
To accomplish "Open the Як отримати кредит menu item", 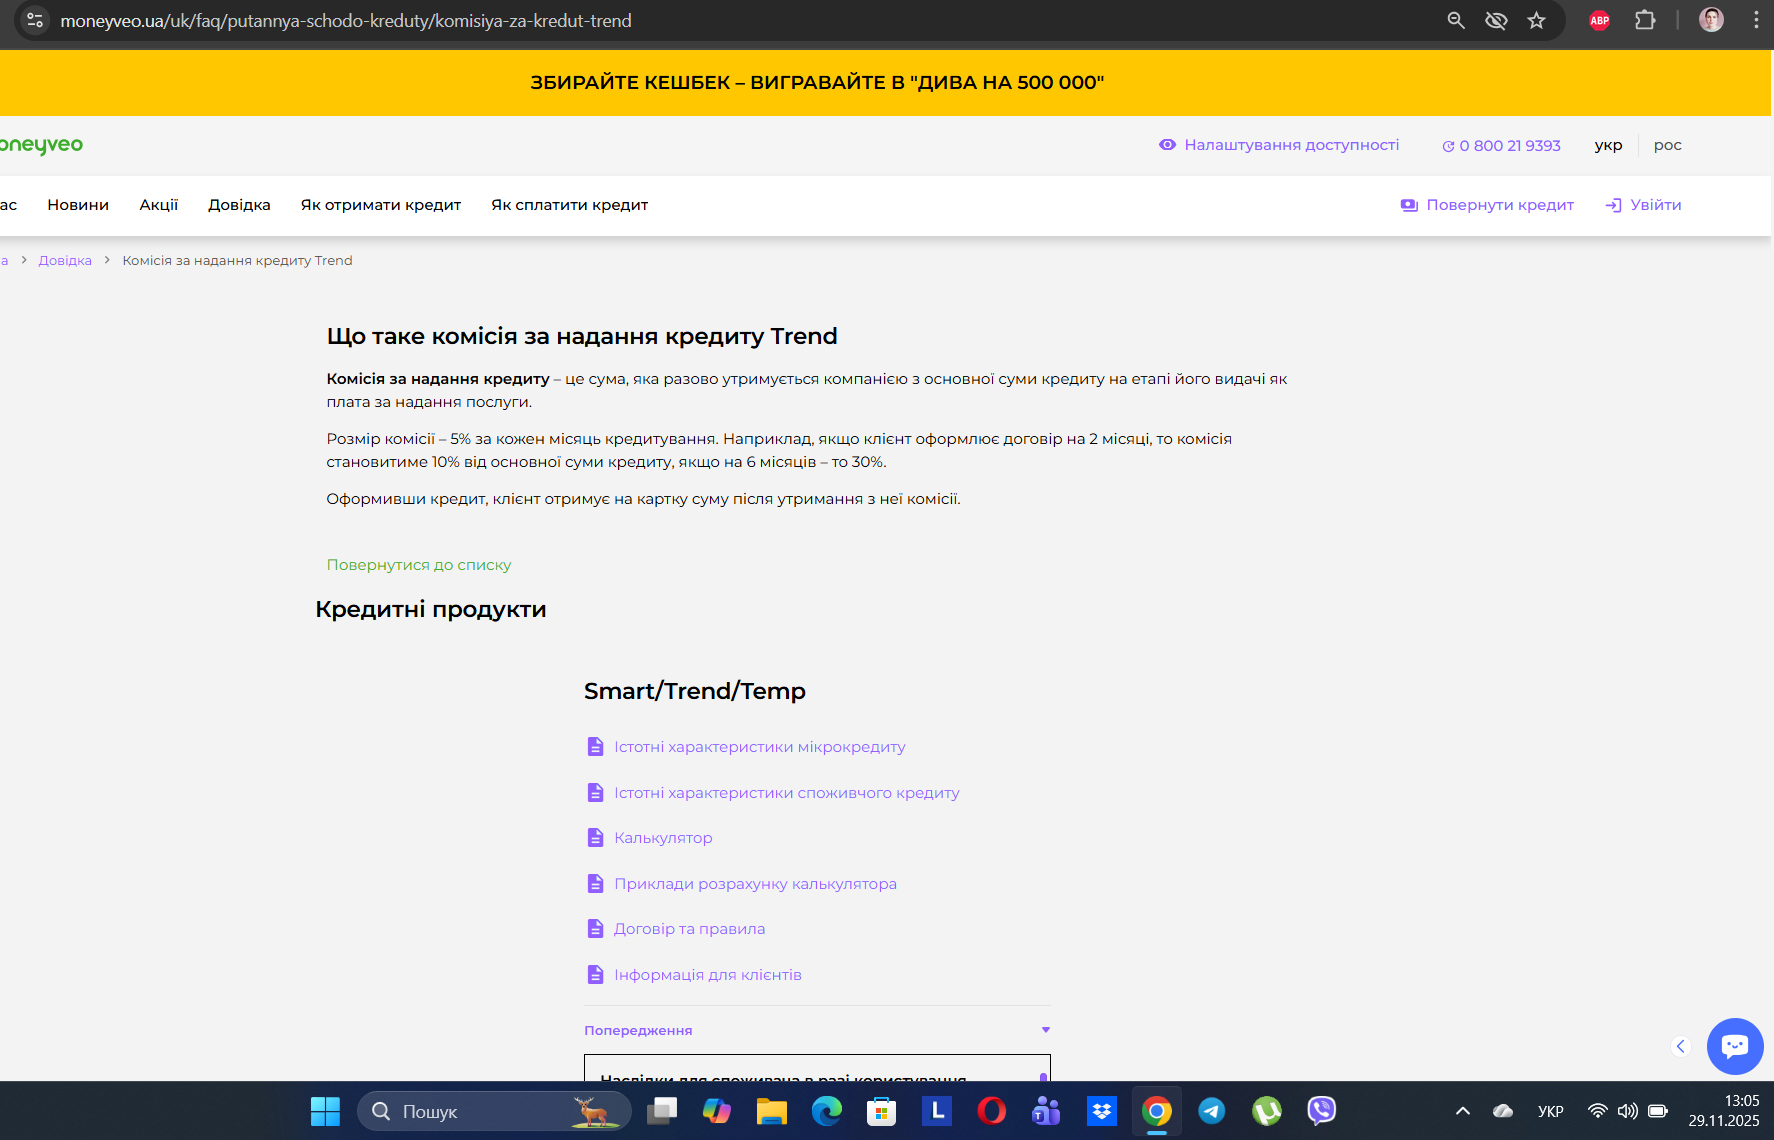I will (381, 205).
